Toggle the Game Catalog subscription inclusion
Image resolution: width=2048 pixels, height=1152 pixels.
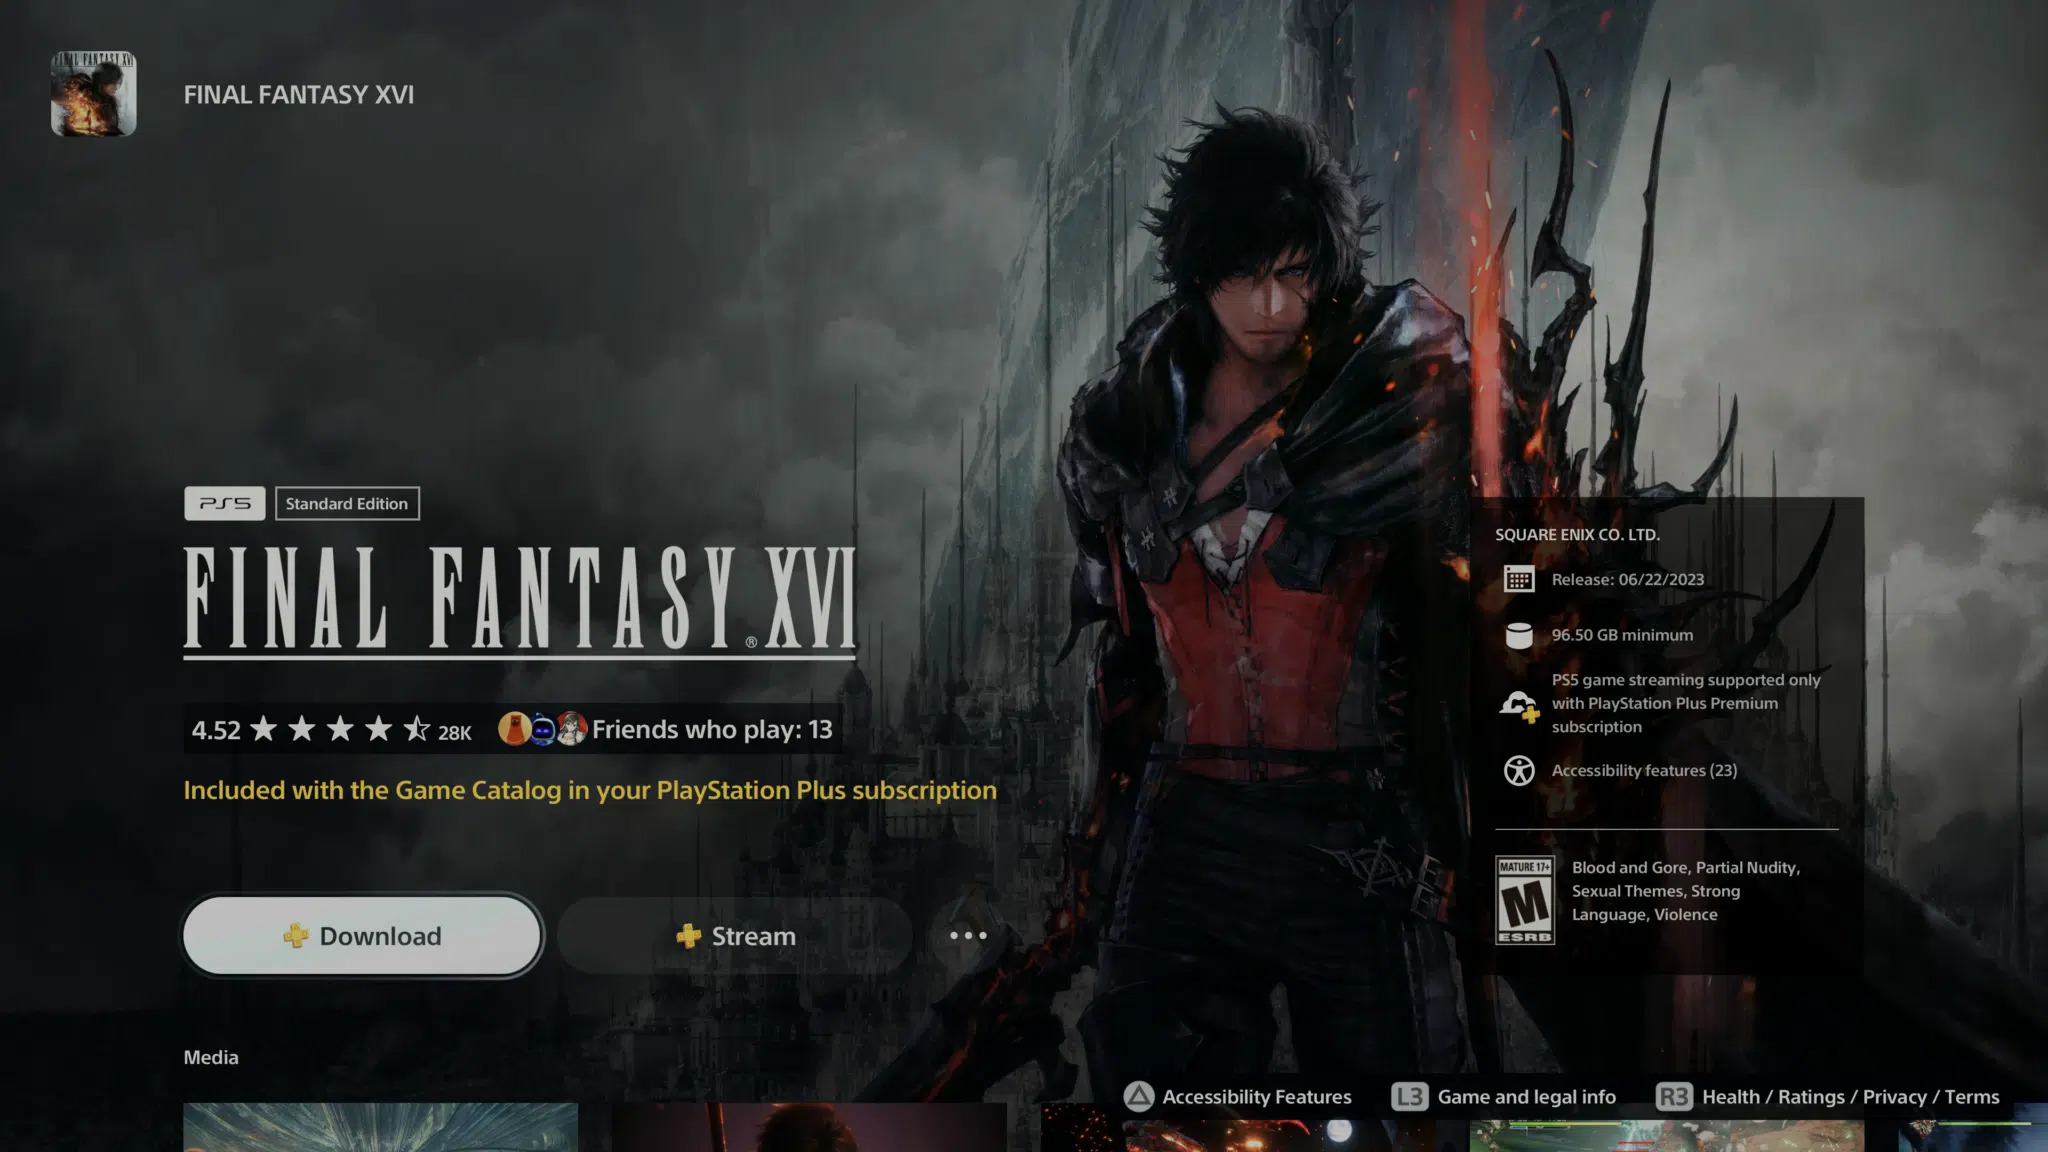click(589, 789)
